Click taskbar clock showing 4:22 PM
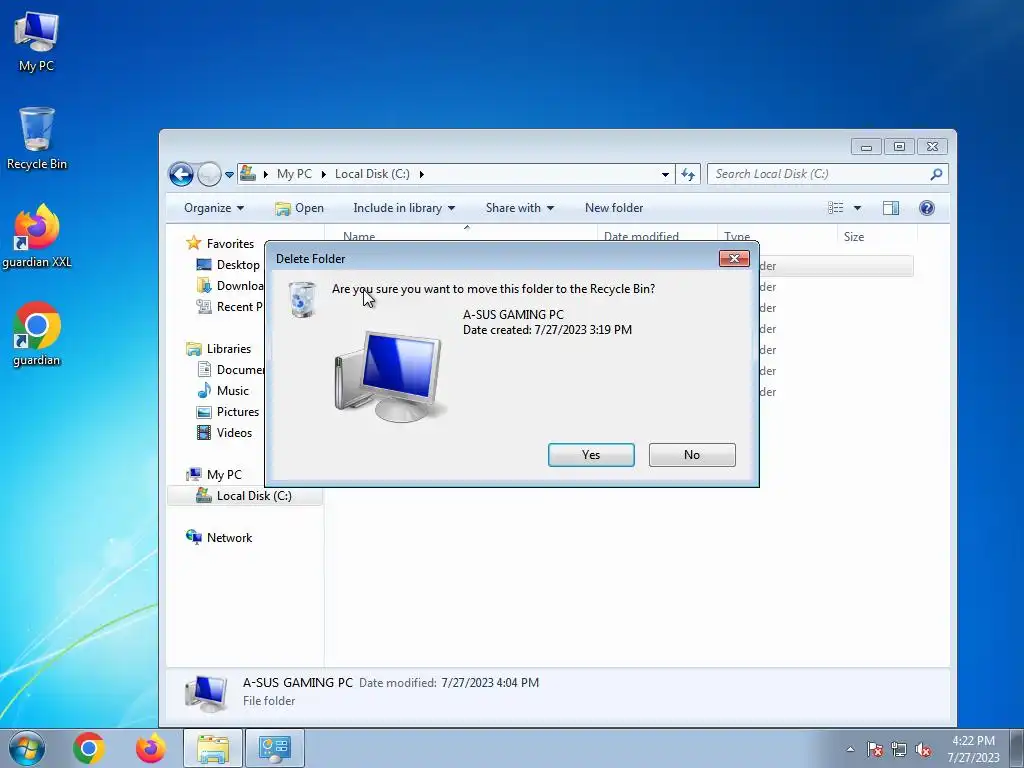The width and height of the screenshot is (1024, 768). pos(973,748)
